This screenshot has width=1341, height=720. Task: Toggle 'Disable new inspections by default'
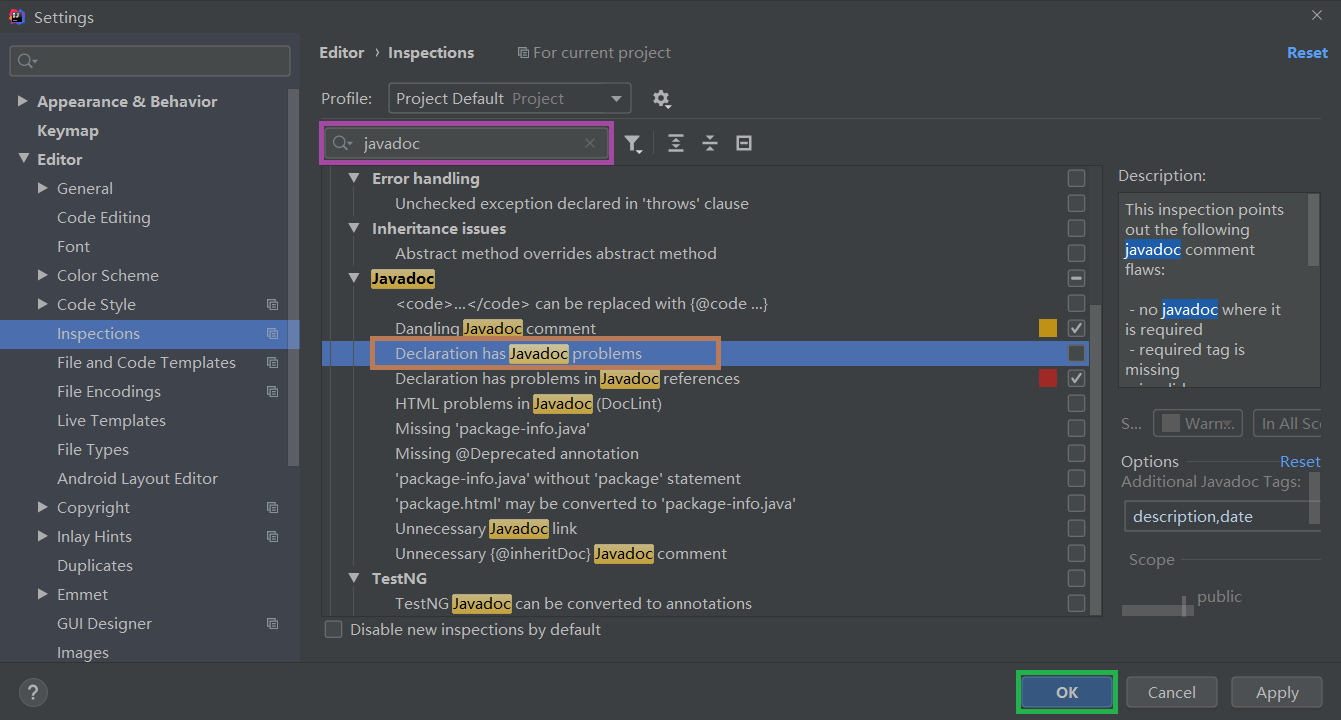tap(333, 629)
